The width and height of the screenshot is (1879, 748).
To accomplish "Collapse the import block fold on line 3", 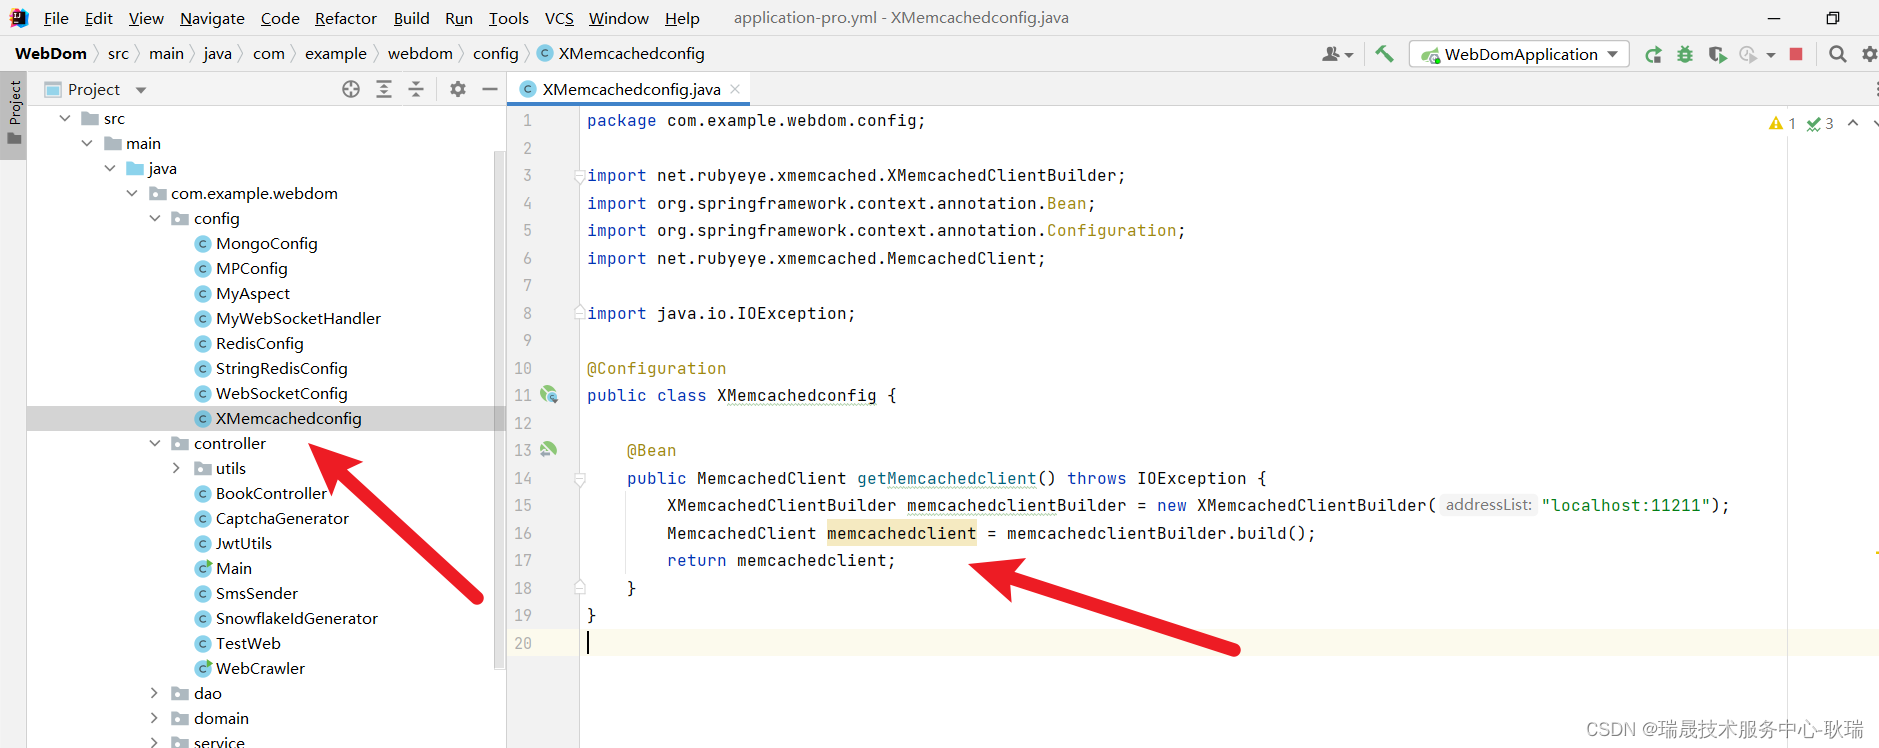I will 579,176.
